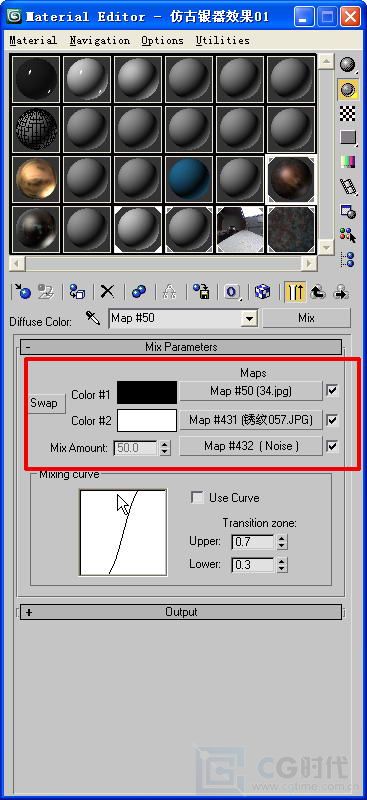Select the copper-orange sphere sample slot
367x800 pixels.
pos(36,179)
